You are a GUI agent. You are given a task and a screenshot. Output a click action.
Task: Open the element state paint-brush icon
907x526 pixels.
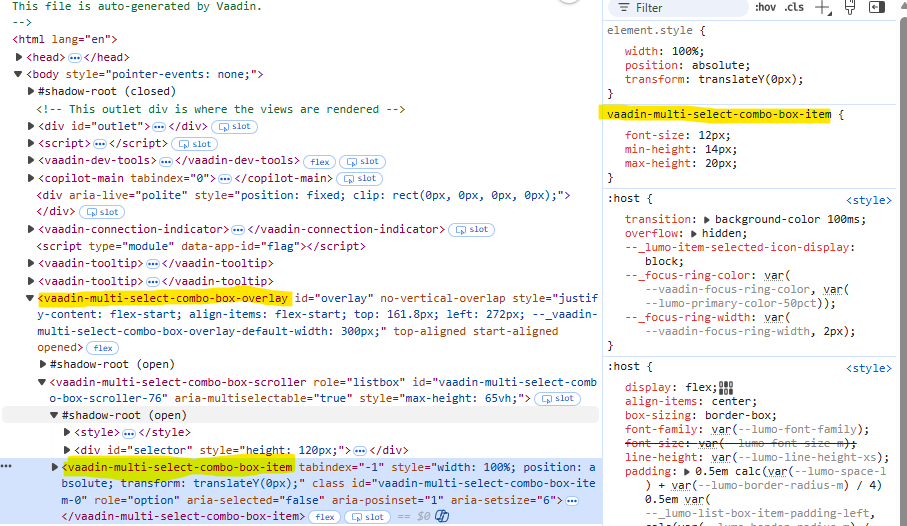(x=850, y=8)
